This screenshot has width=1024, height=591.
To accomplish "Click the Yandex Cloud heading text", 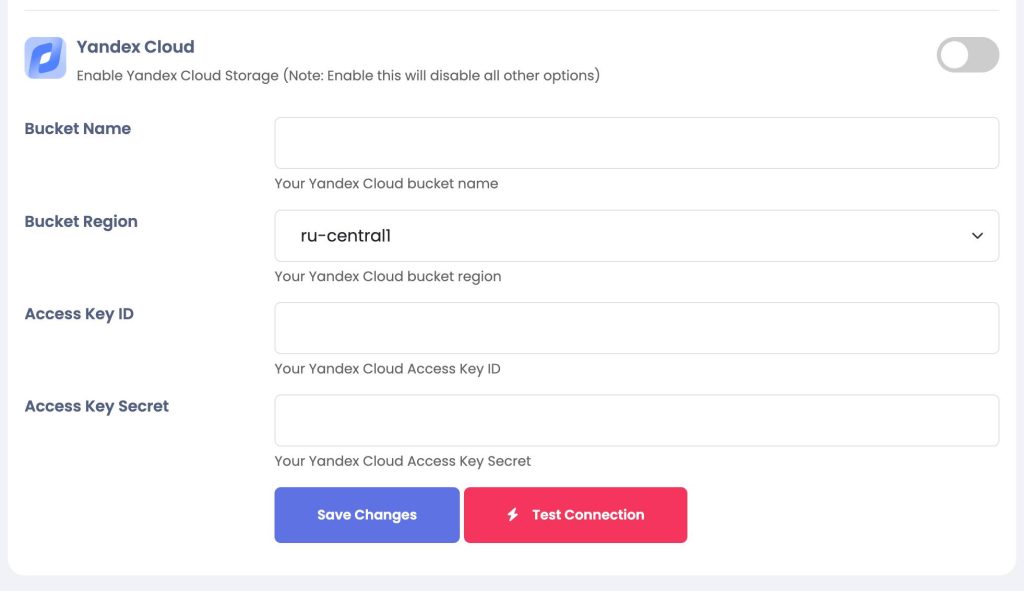I will [x=135, y=47].
